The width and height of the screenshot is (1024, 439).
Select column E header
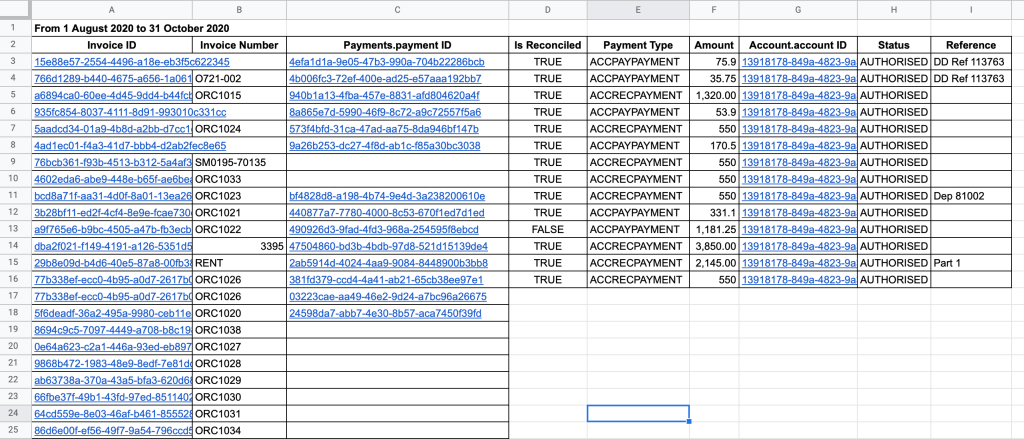[x=638, y=10]
